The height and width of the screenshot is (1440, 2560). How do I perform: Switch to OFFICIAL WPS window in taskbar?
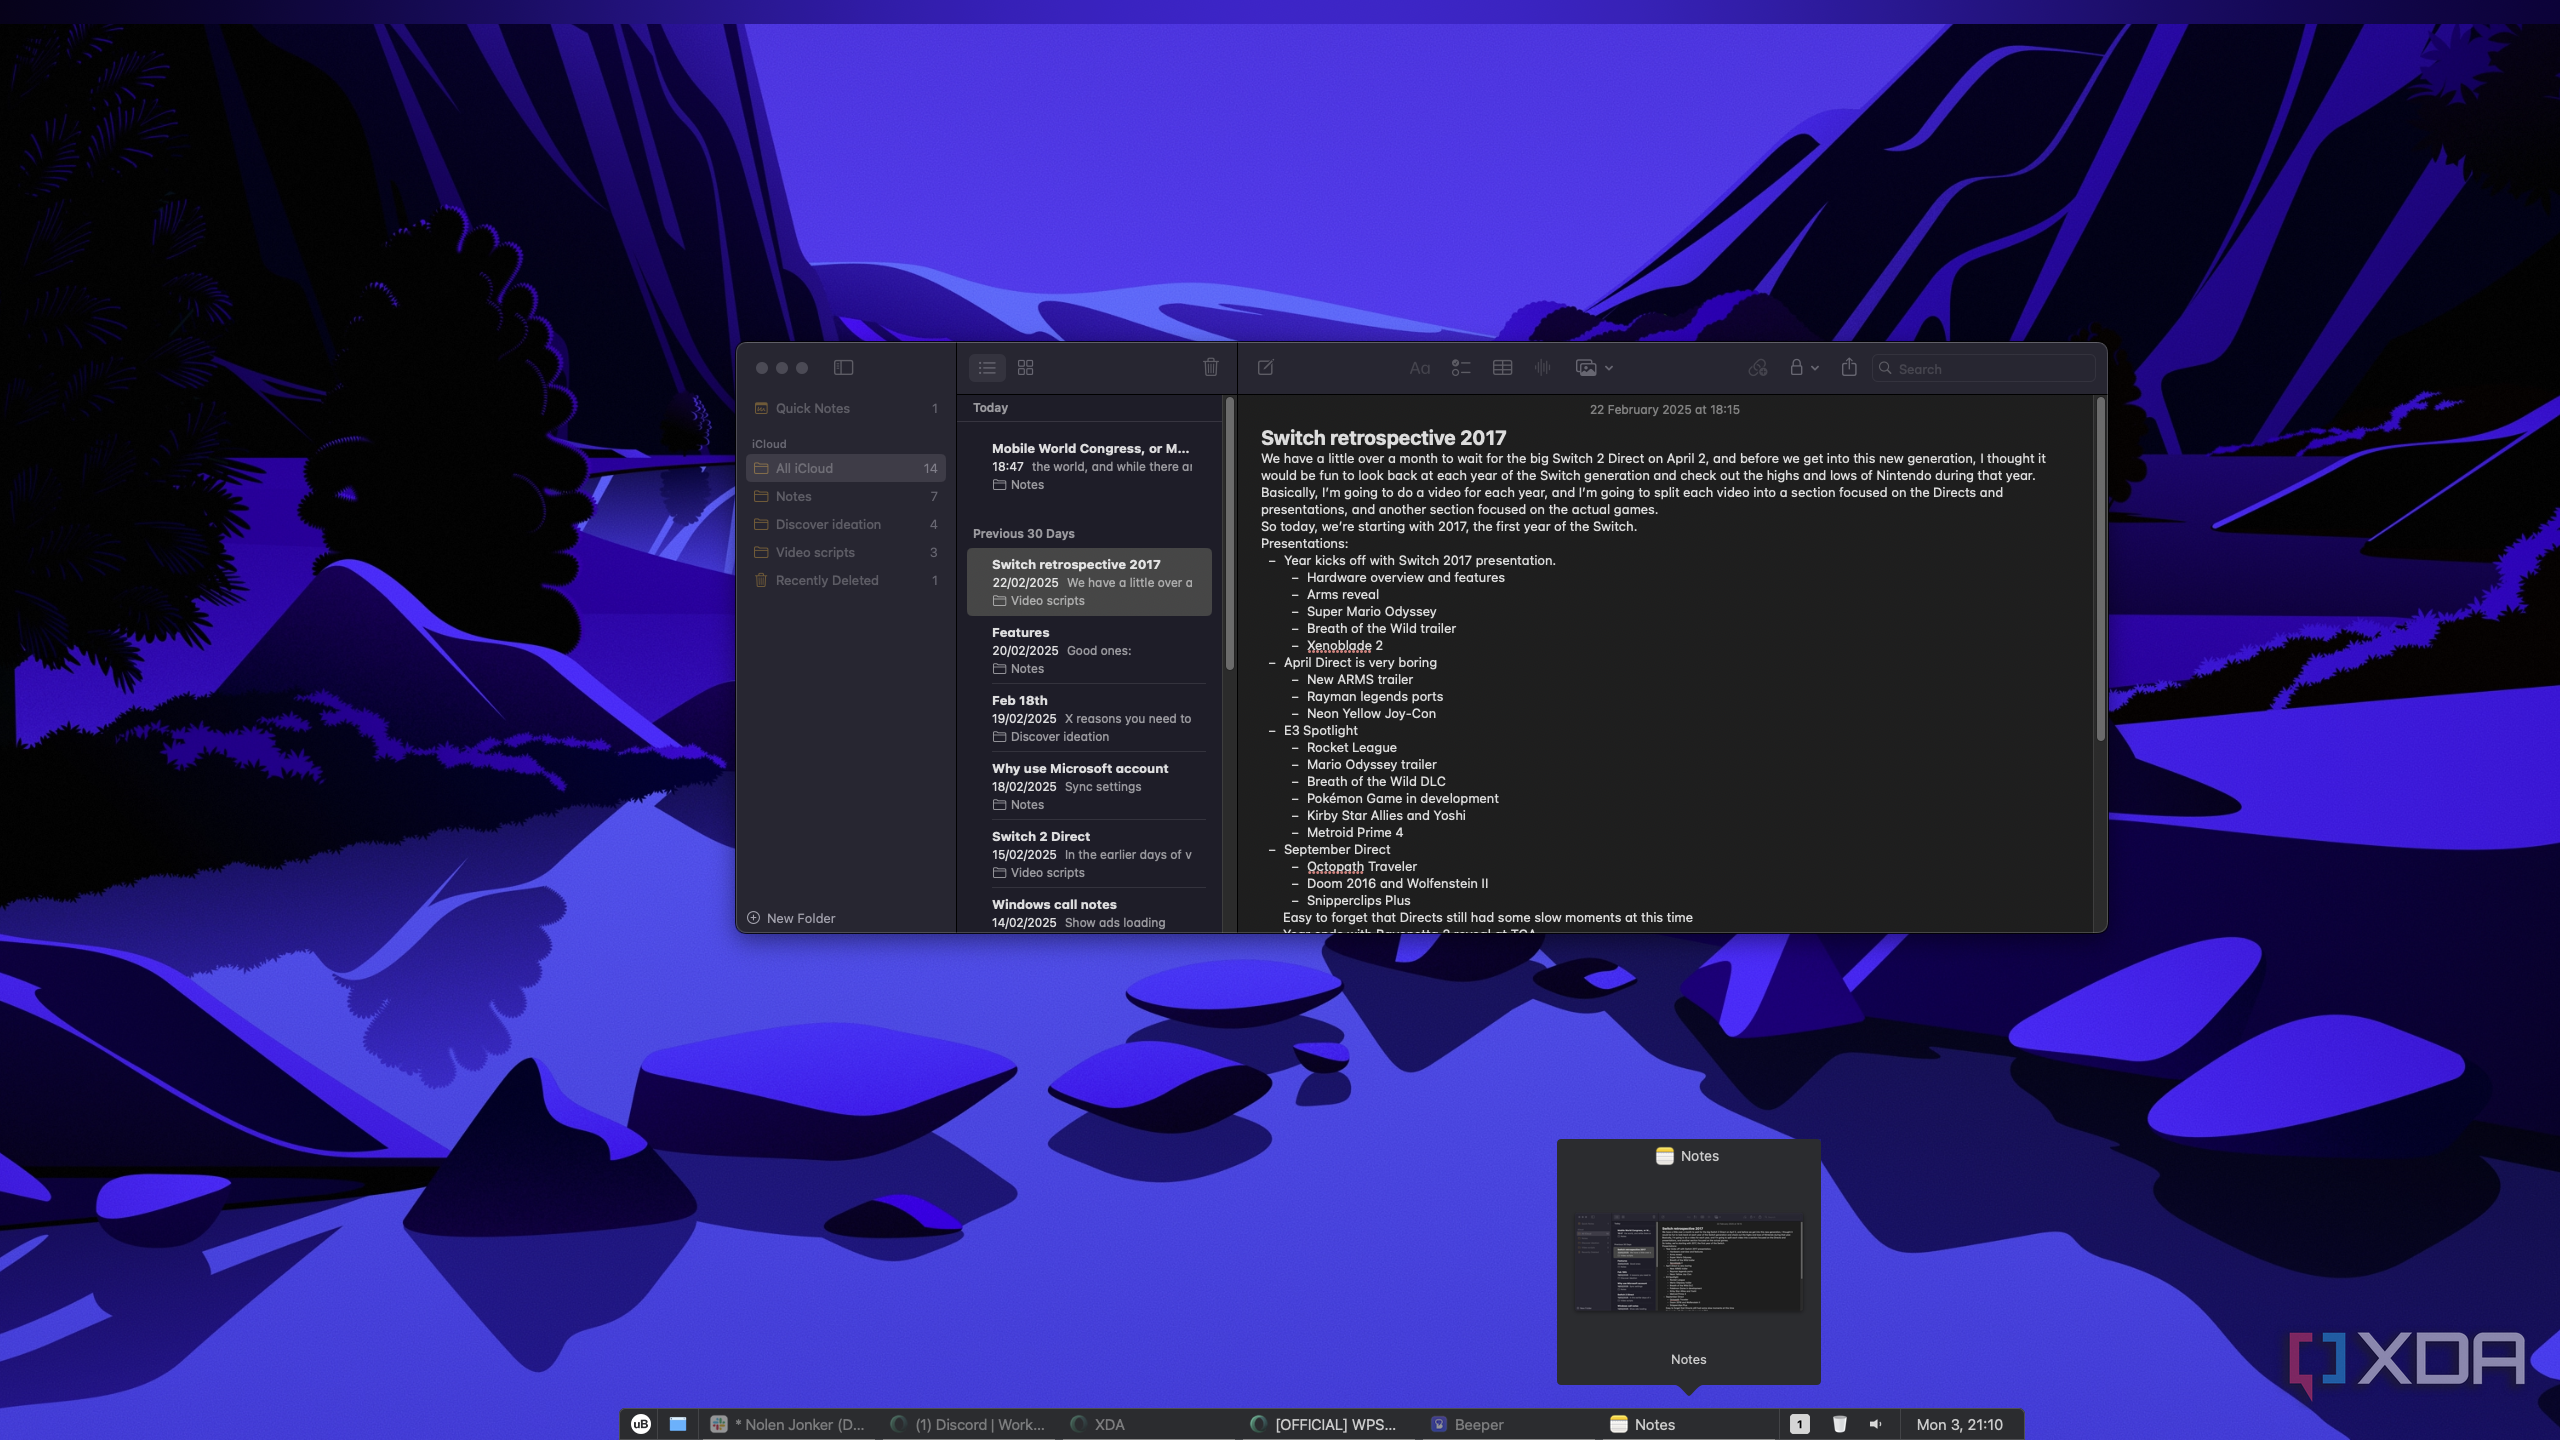[1328, 1424]
